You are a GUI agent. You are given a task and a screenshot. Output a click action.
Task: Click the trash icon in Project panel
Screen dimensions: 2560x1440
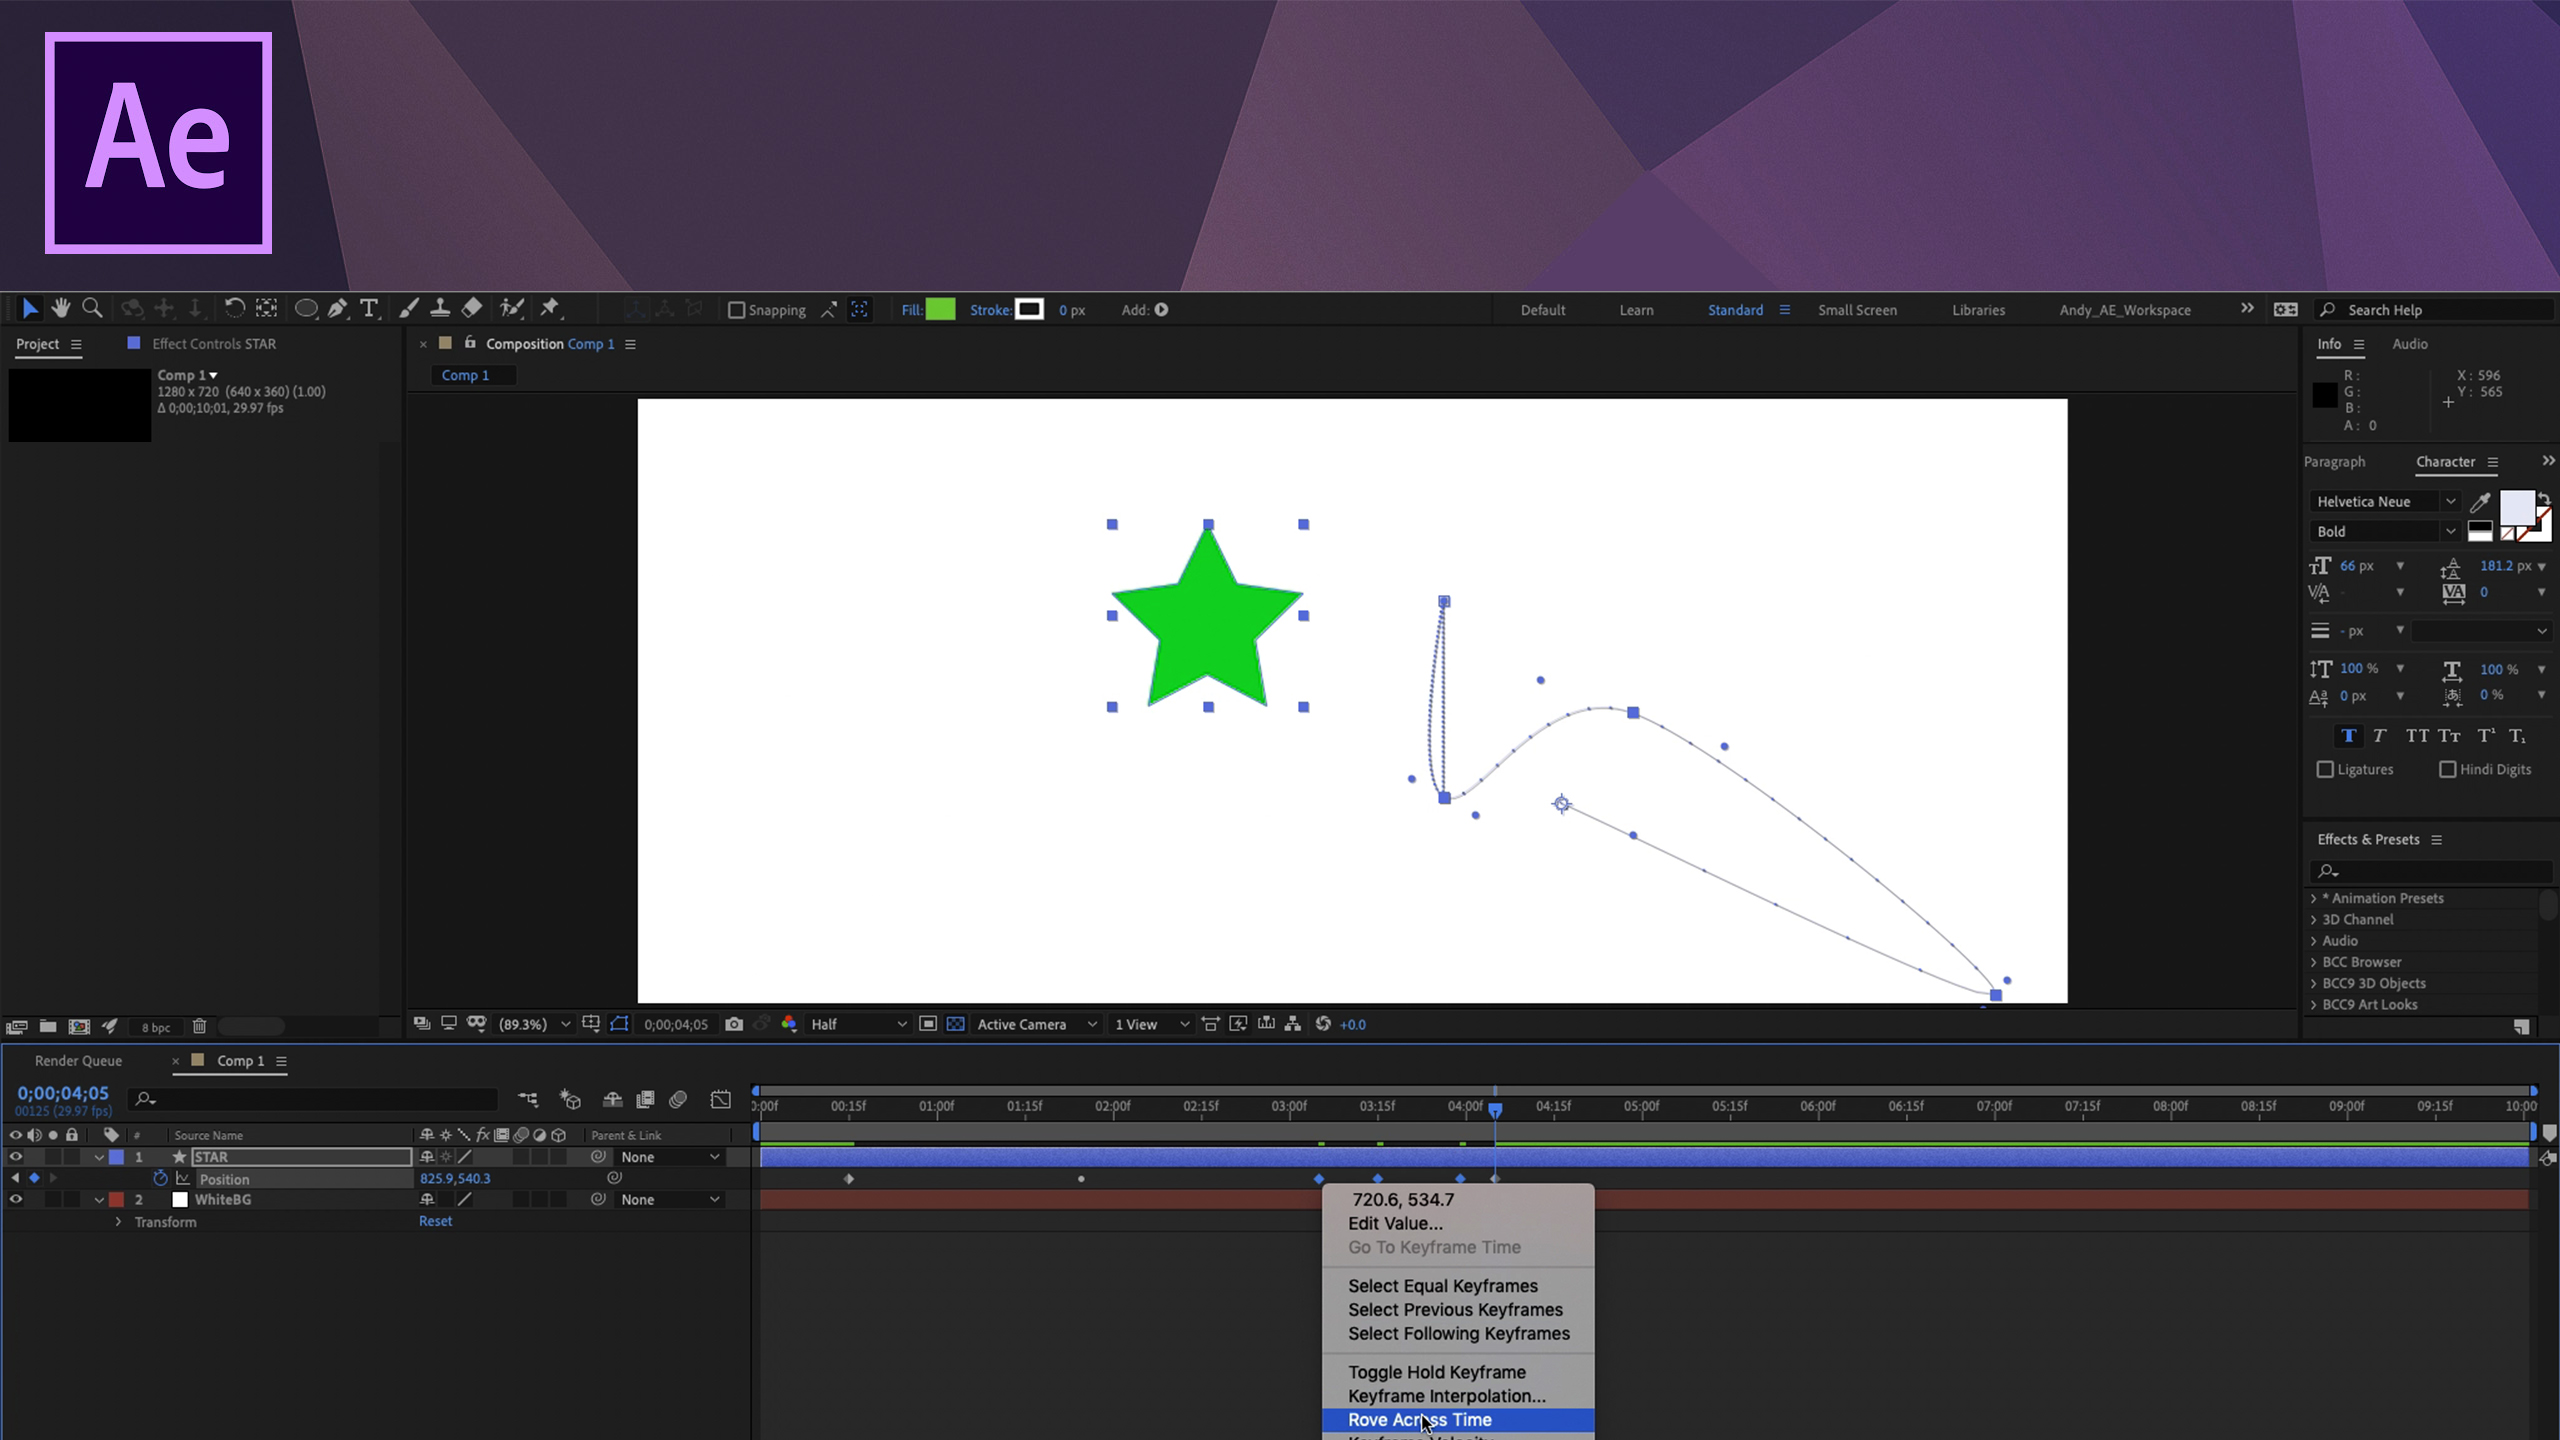199,1026
